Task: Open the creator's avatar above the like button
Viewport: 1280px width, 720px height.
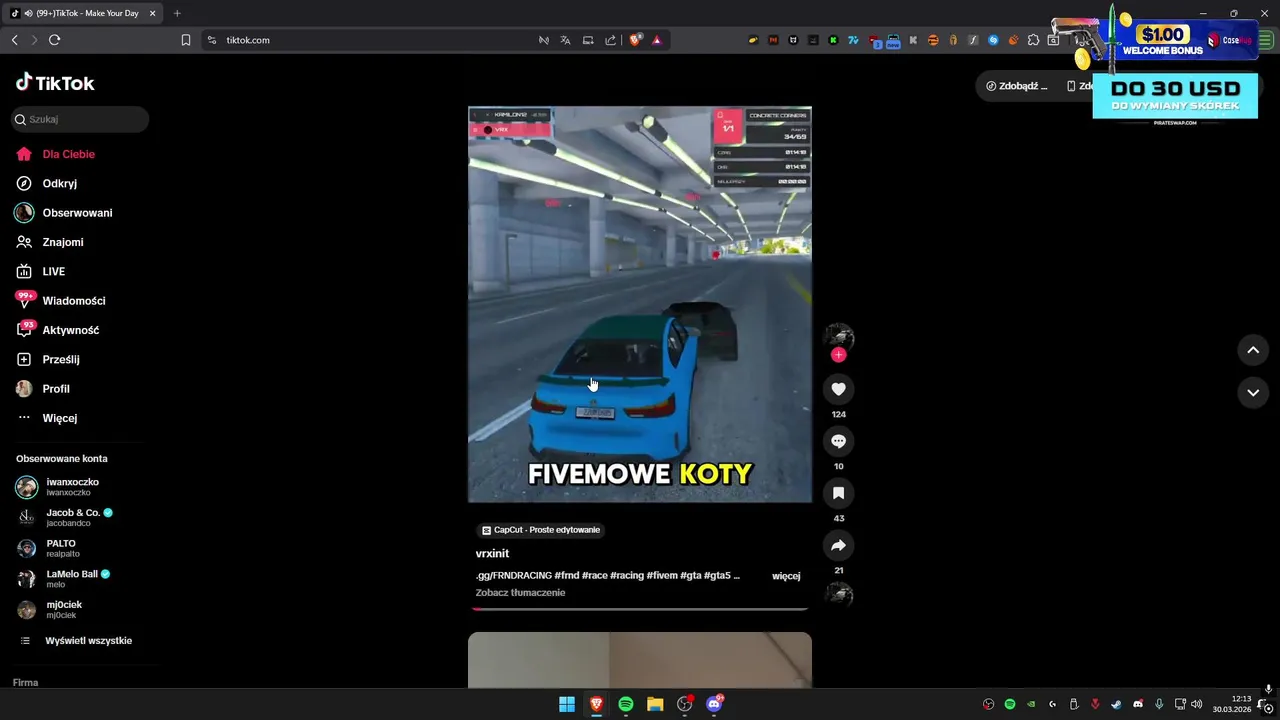Action: point(838,338)
